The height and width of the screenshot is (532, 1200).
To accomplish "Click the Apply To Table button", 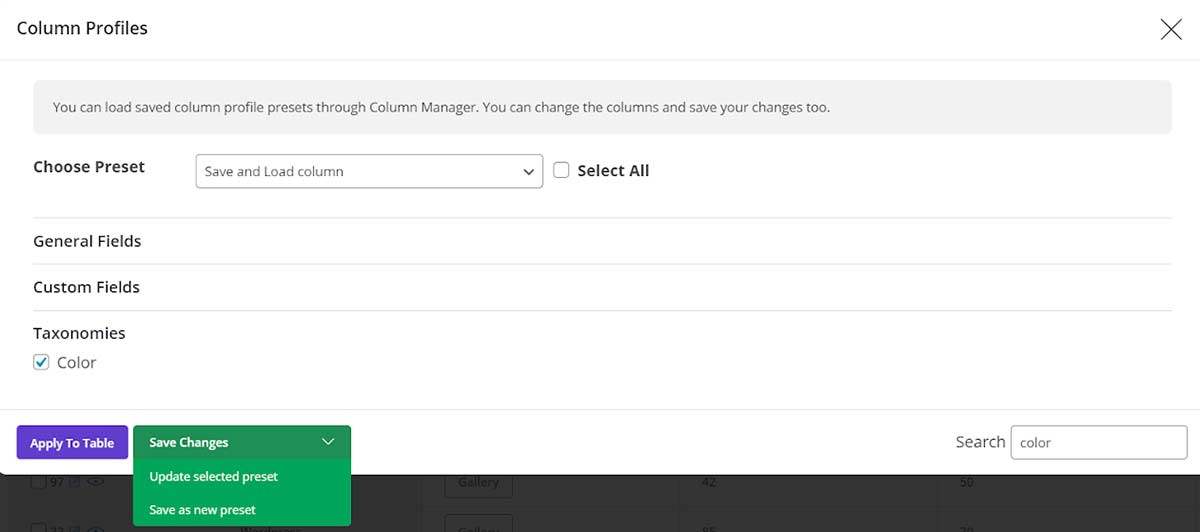I will [x=72, y=443].
